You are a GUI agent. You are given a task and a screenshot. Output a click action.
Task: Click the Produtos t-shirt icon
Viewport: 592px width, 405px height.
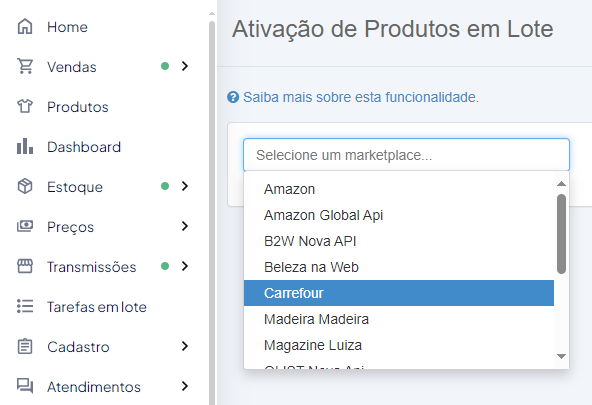pyautogui.click(x=25, y=106)
